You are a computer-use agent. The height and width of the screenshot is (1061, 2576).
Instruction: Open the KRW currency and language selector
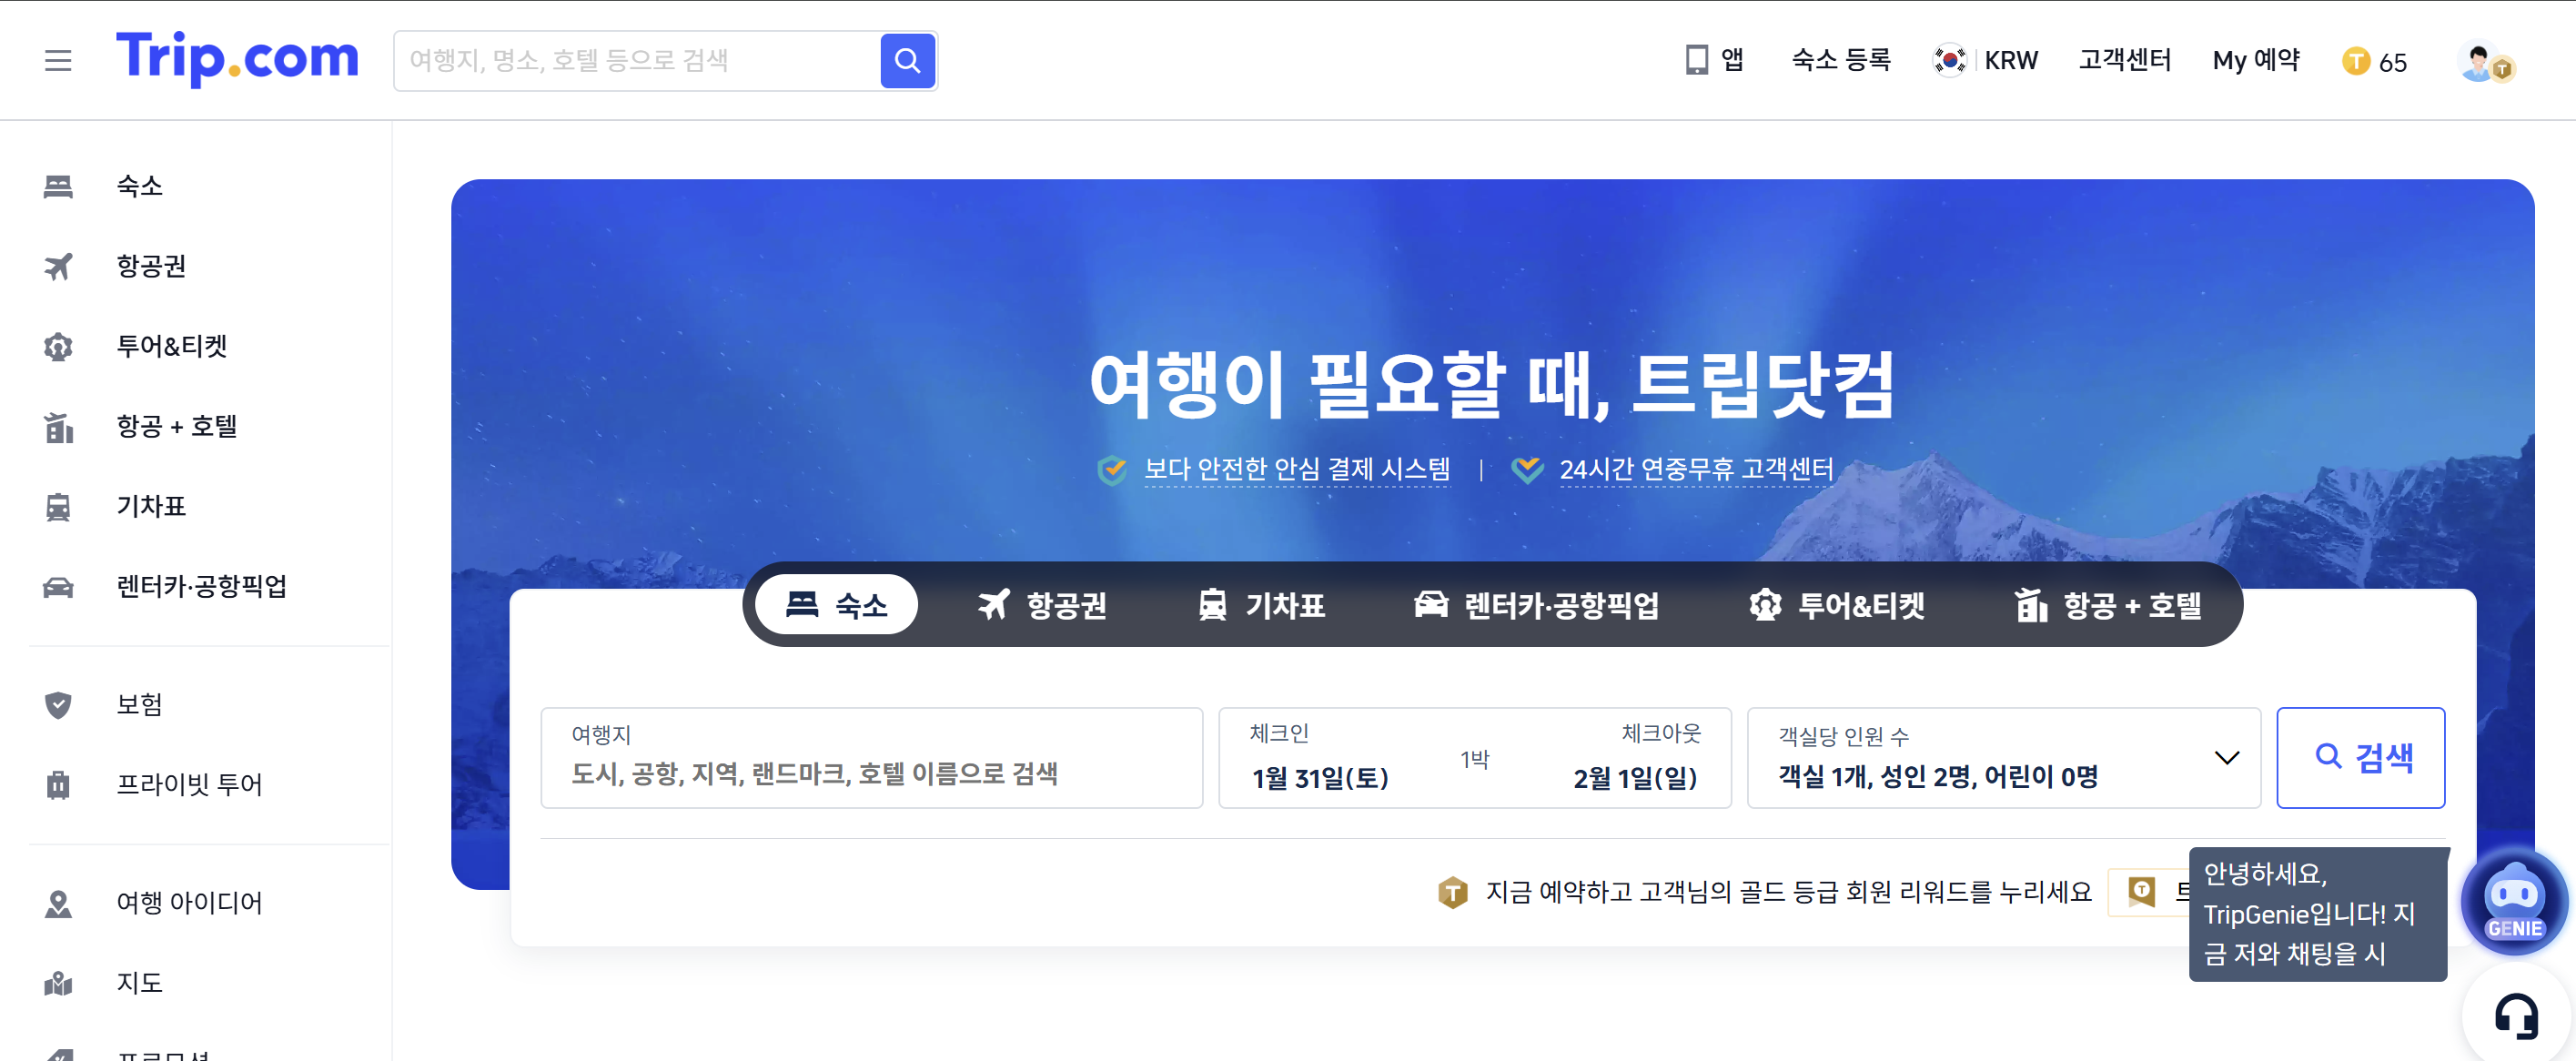[x=1985, y=61]
